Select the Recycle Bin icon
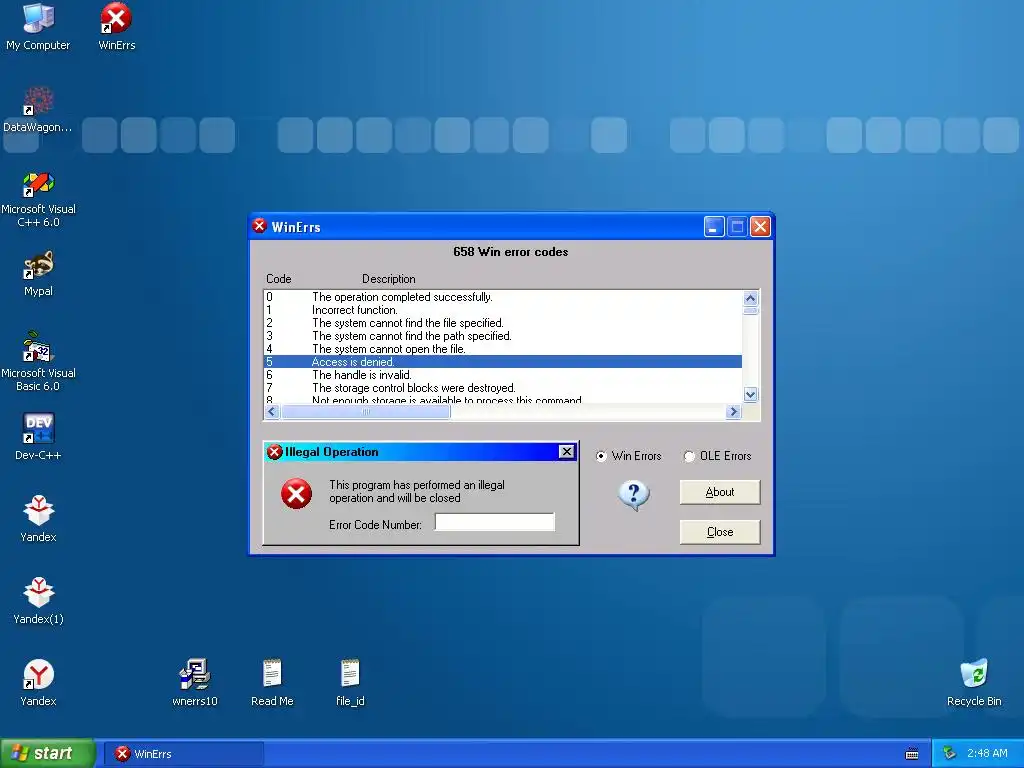Image resolution: width=1024 pixels, height=768 pixels. tap(974, 682)
